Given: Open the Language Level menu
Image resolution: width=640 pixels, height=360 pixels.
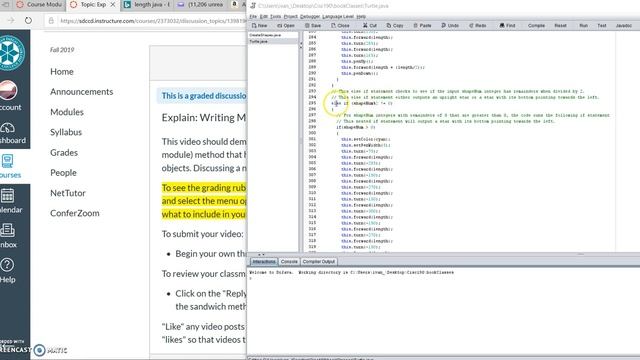Looking at the screenshot, I should point(338,16).
